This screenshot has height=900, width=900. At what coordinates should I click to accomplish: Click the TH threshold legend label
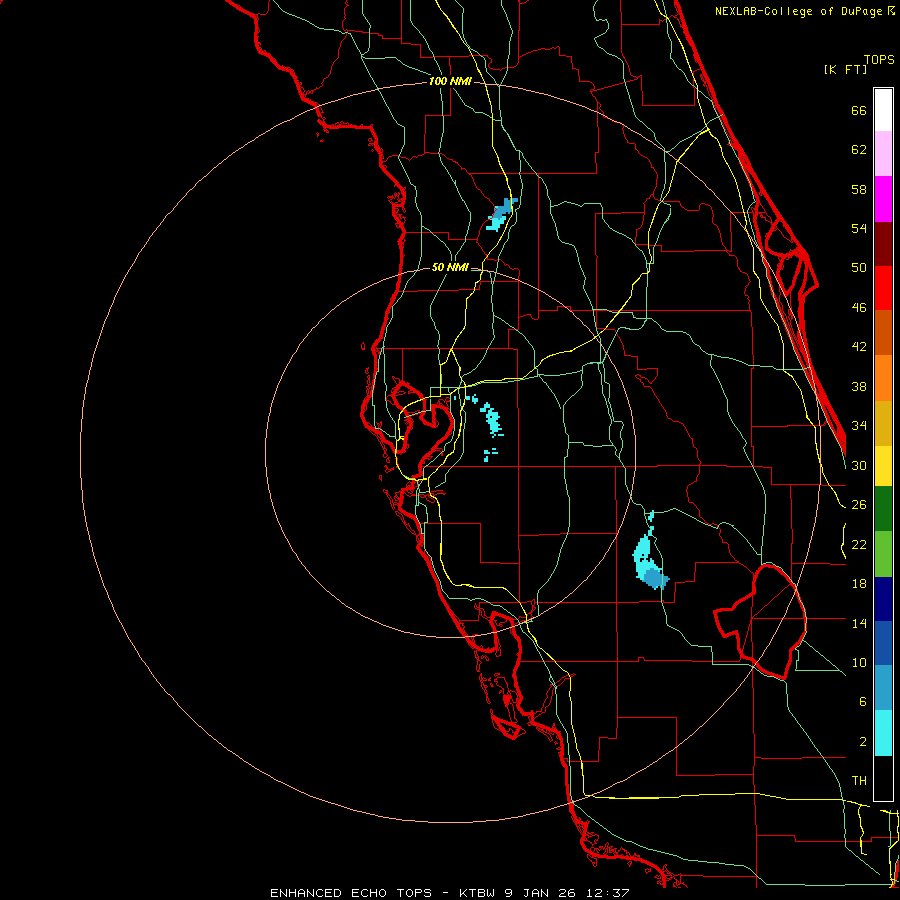coord(859,781)
